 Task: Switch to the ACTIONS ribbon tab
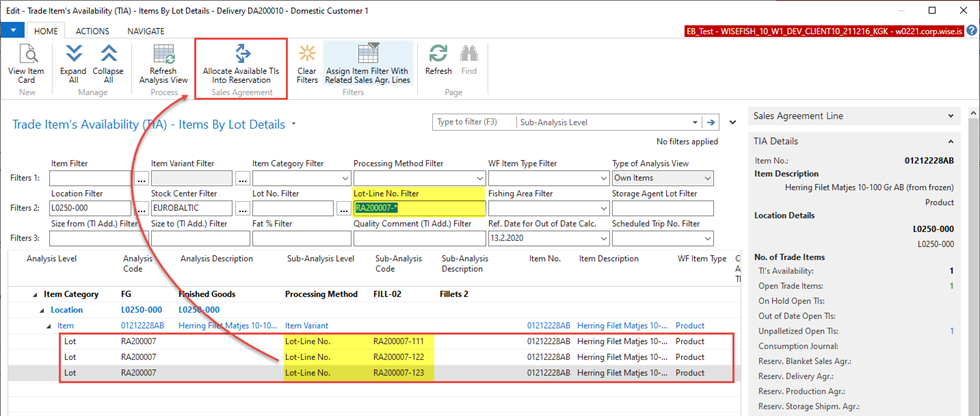tap(92, 30)
